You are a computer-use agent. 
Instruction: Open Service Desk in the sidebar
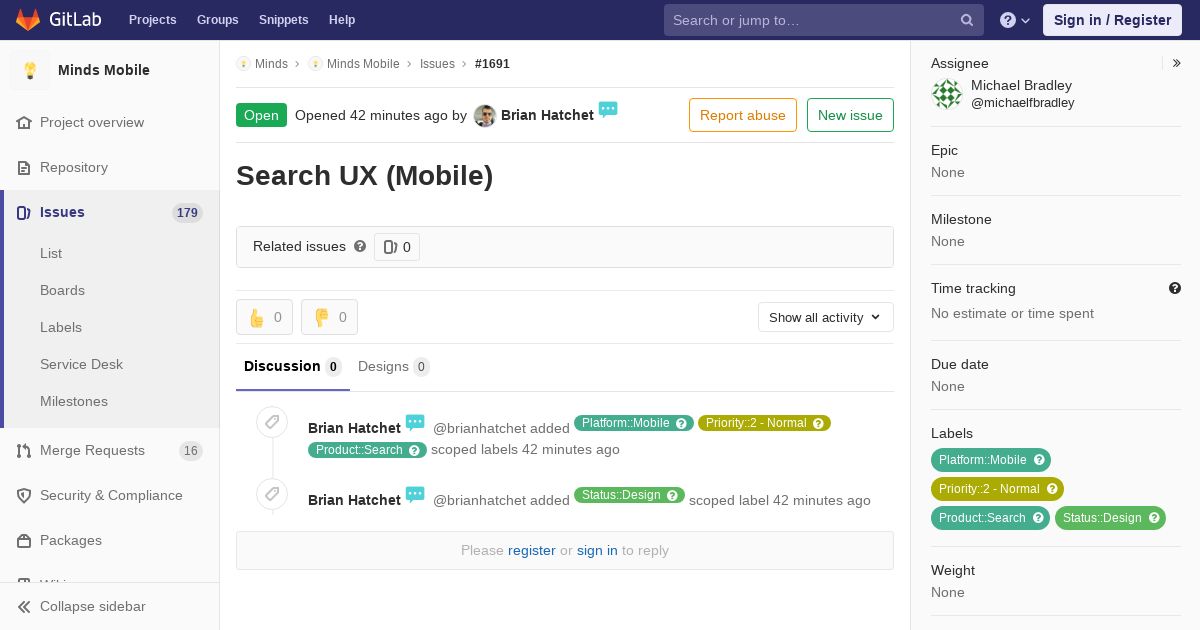pyautogui.click(x=81, y=364)
